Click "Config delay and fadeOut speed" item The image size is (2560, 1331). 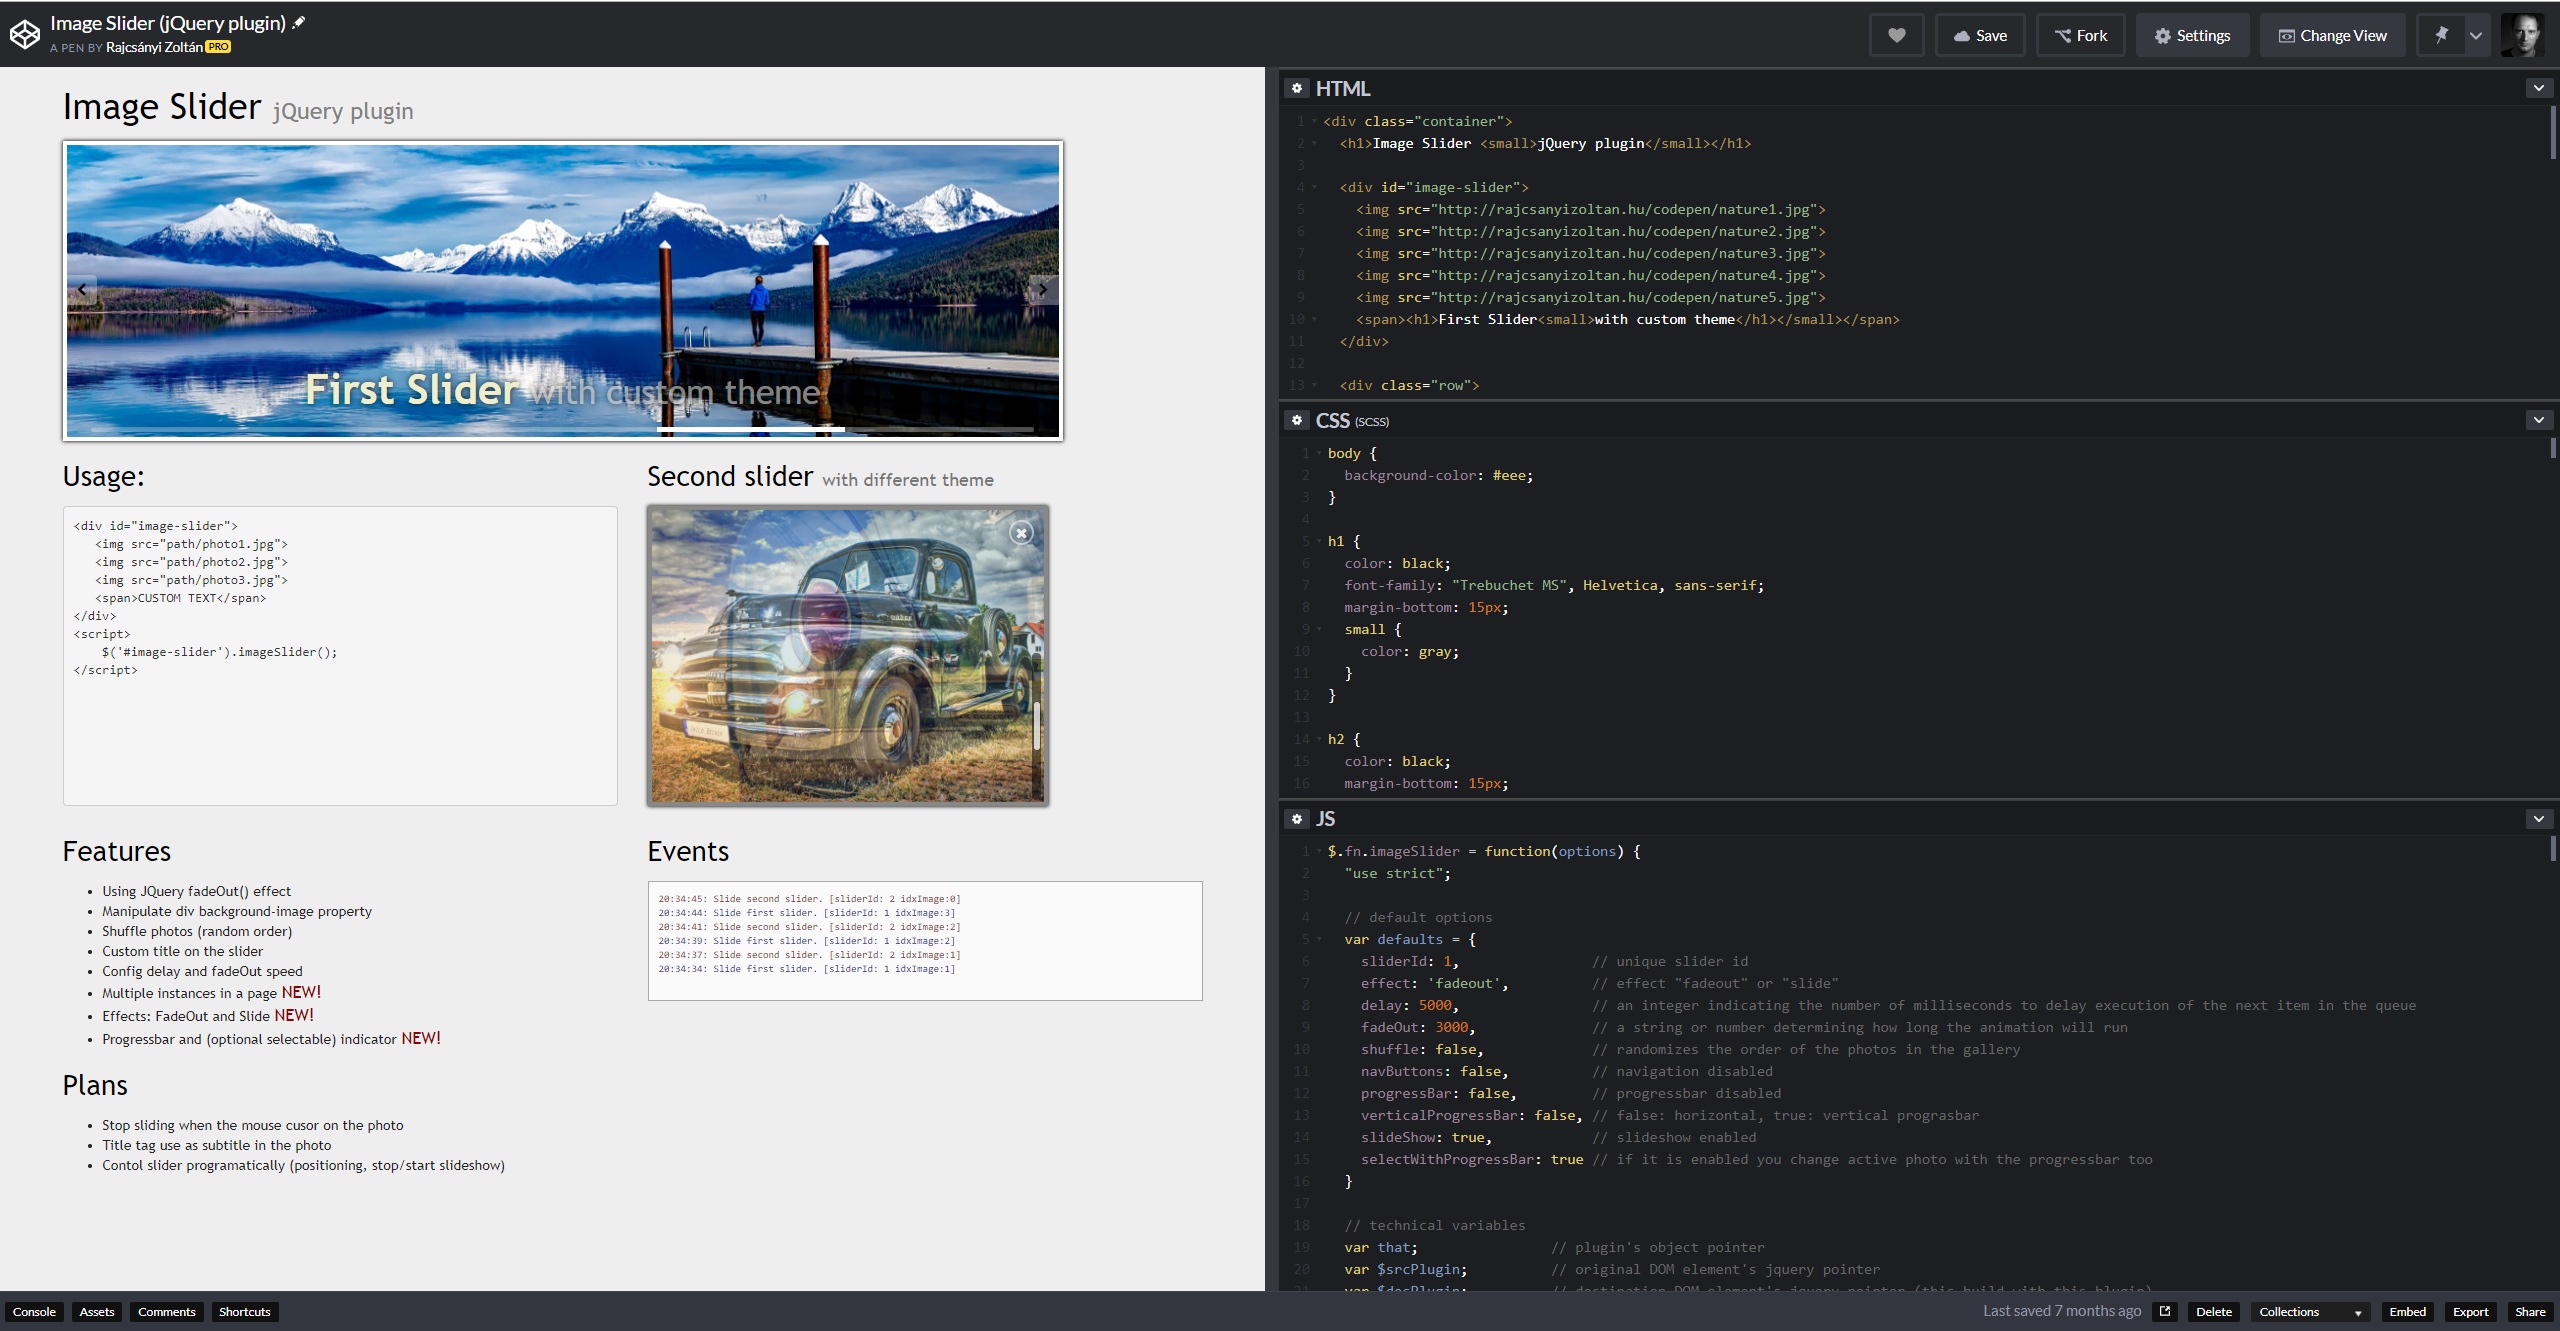202,971
